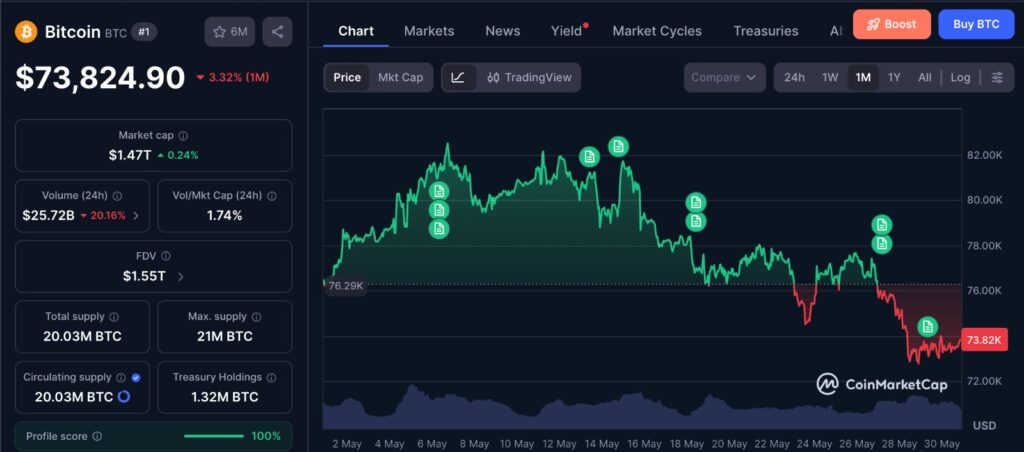The width and height of the screenshot is (1024, 452).
Task: Click info icon next to Market cap
Action: click(184, 136)
